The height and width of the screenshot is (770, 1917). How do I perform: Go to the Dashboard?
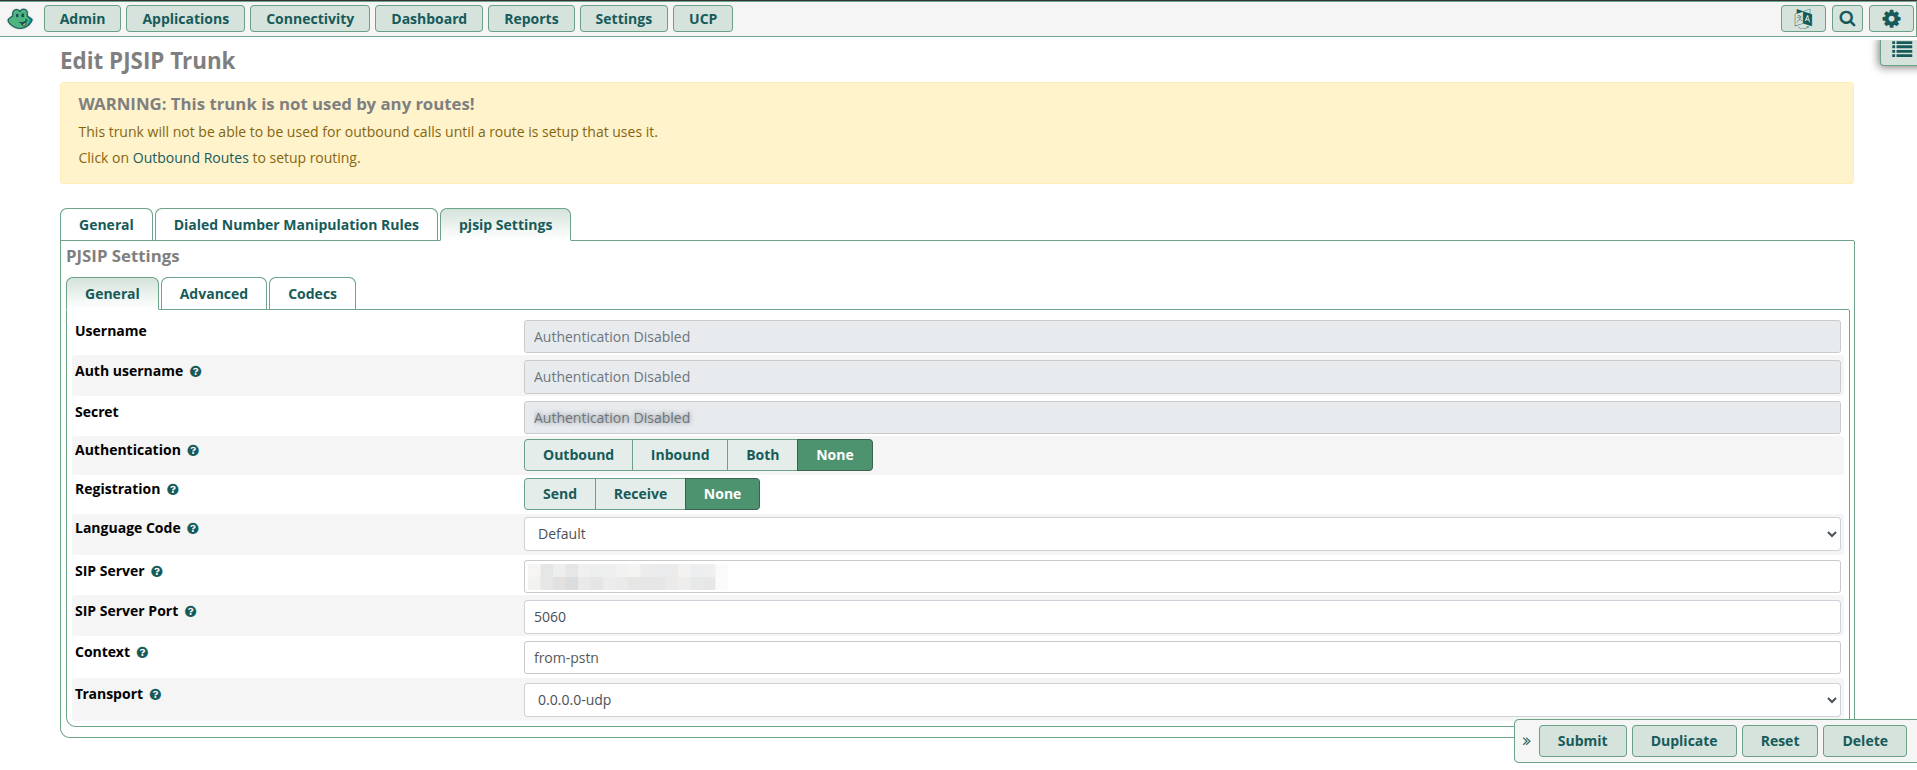[429, 19]
